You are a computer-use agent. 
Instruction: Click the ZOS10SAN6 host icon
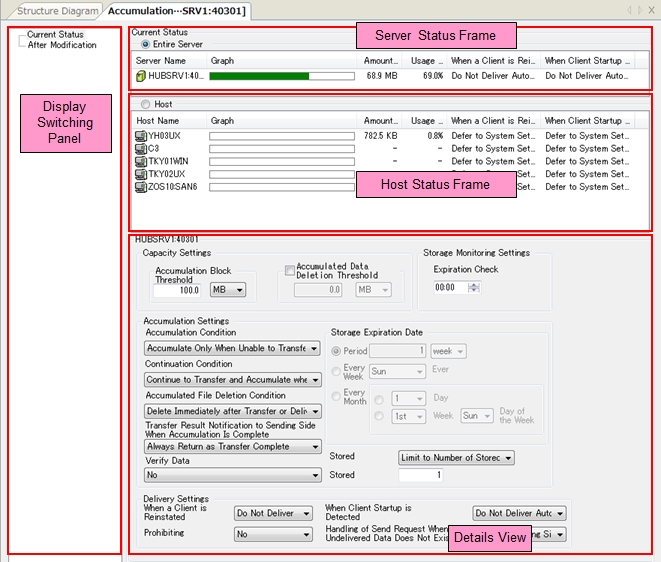(140, 186)
